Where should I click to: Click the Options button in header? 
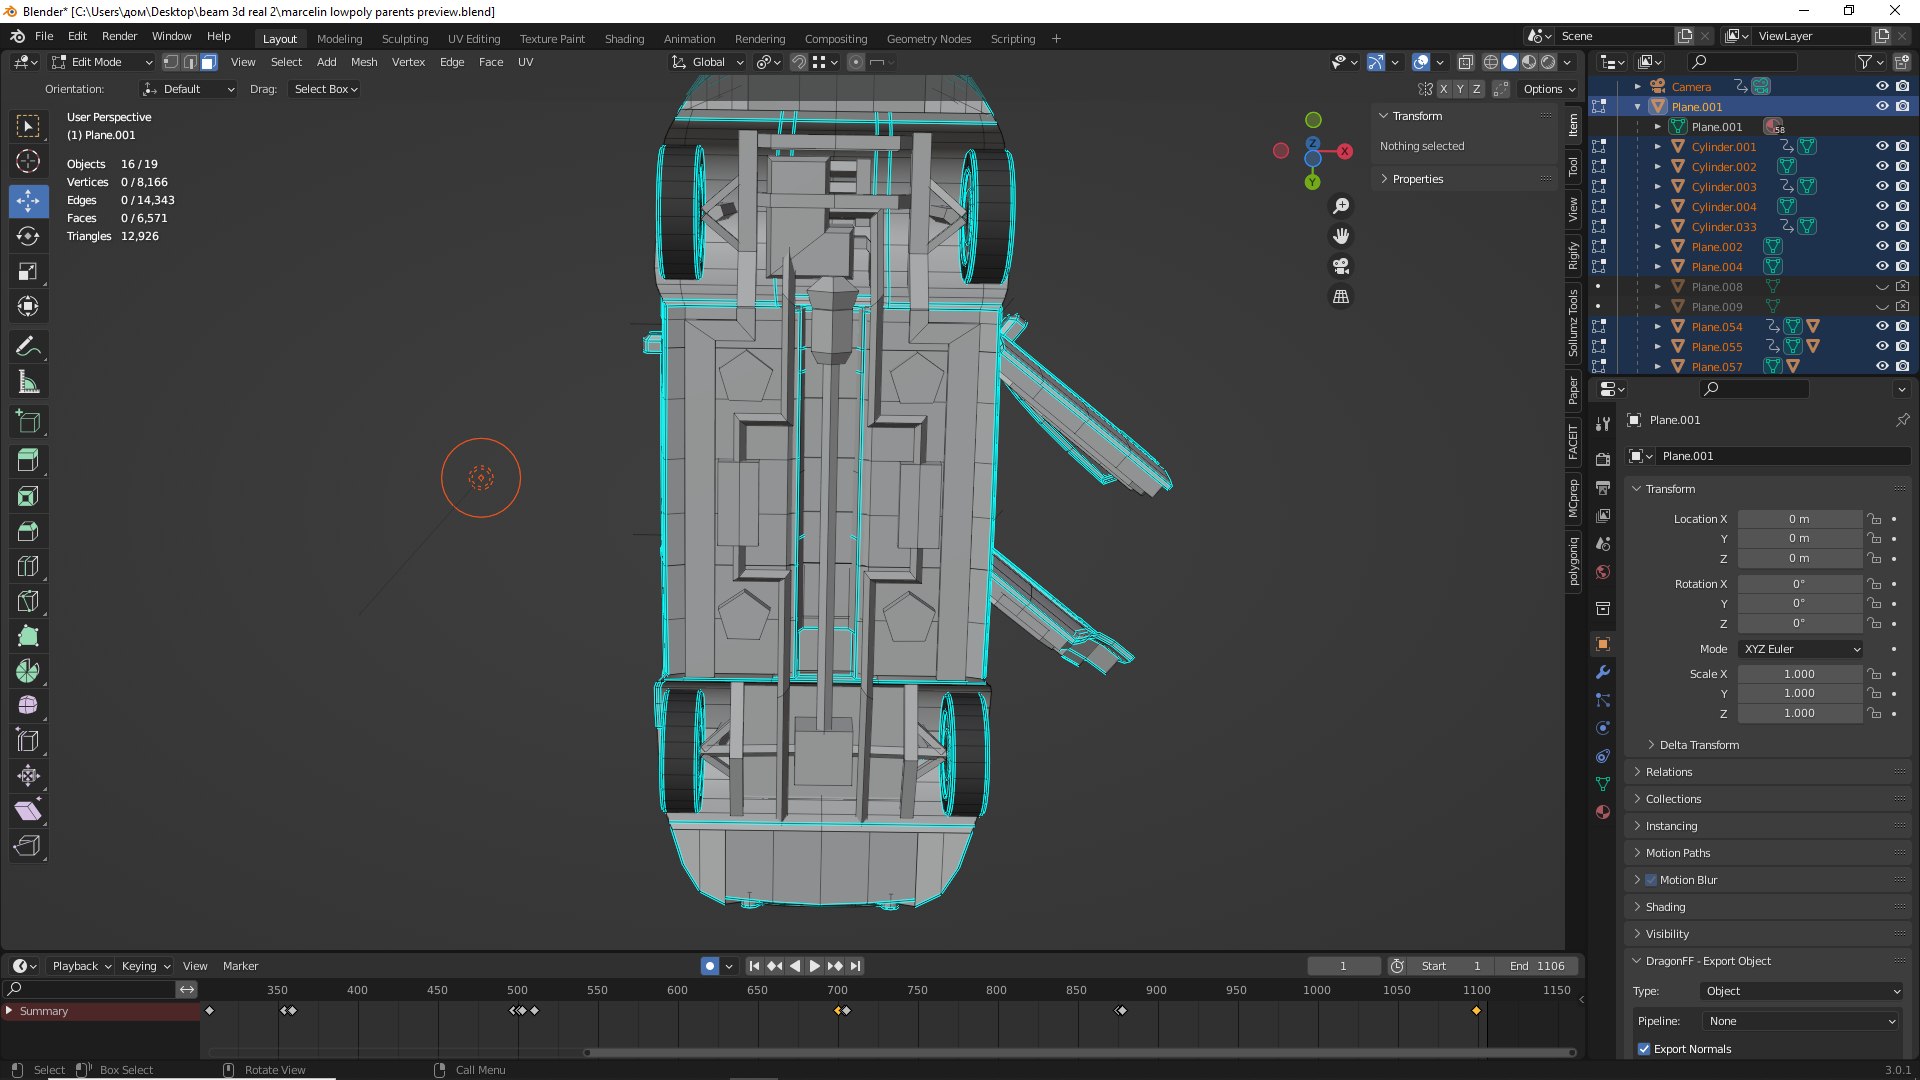point(1548,89)
